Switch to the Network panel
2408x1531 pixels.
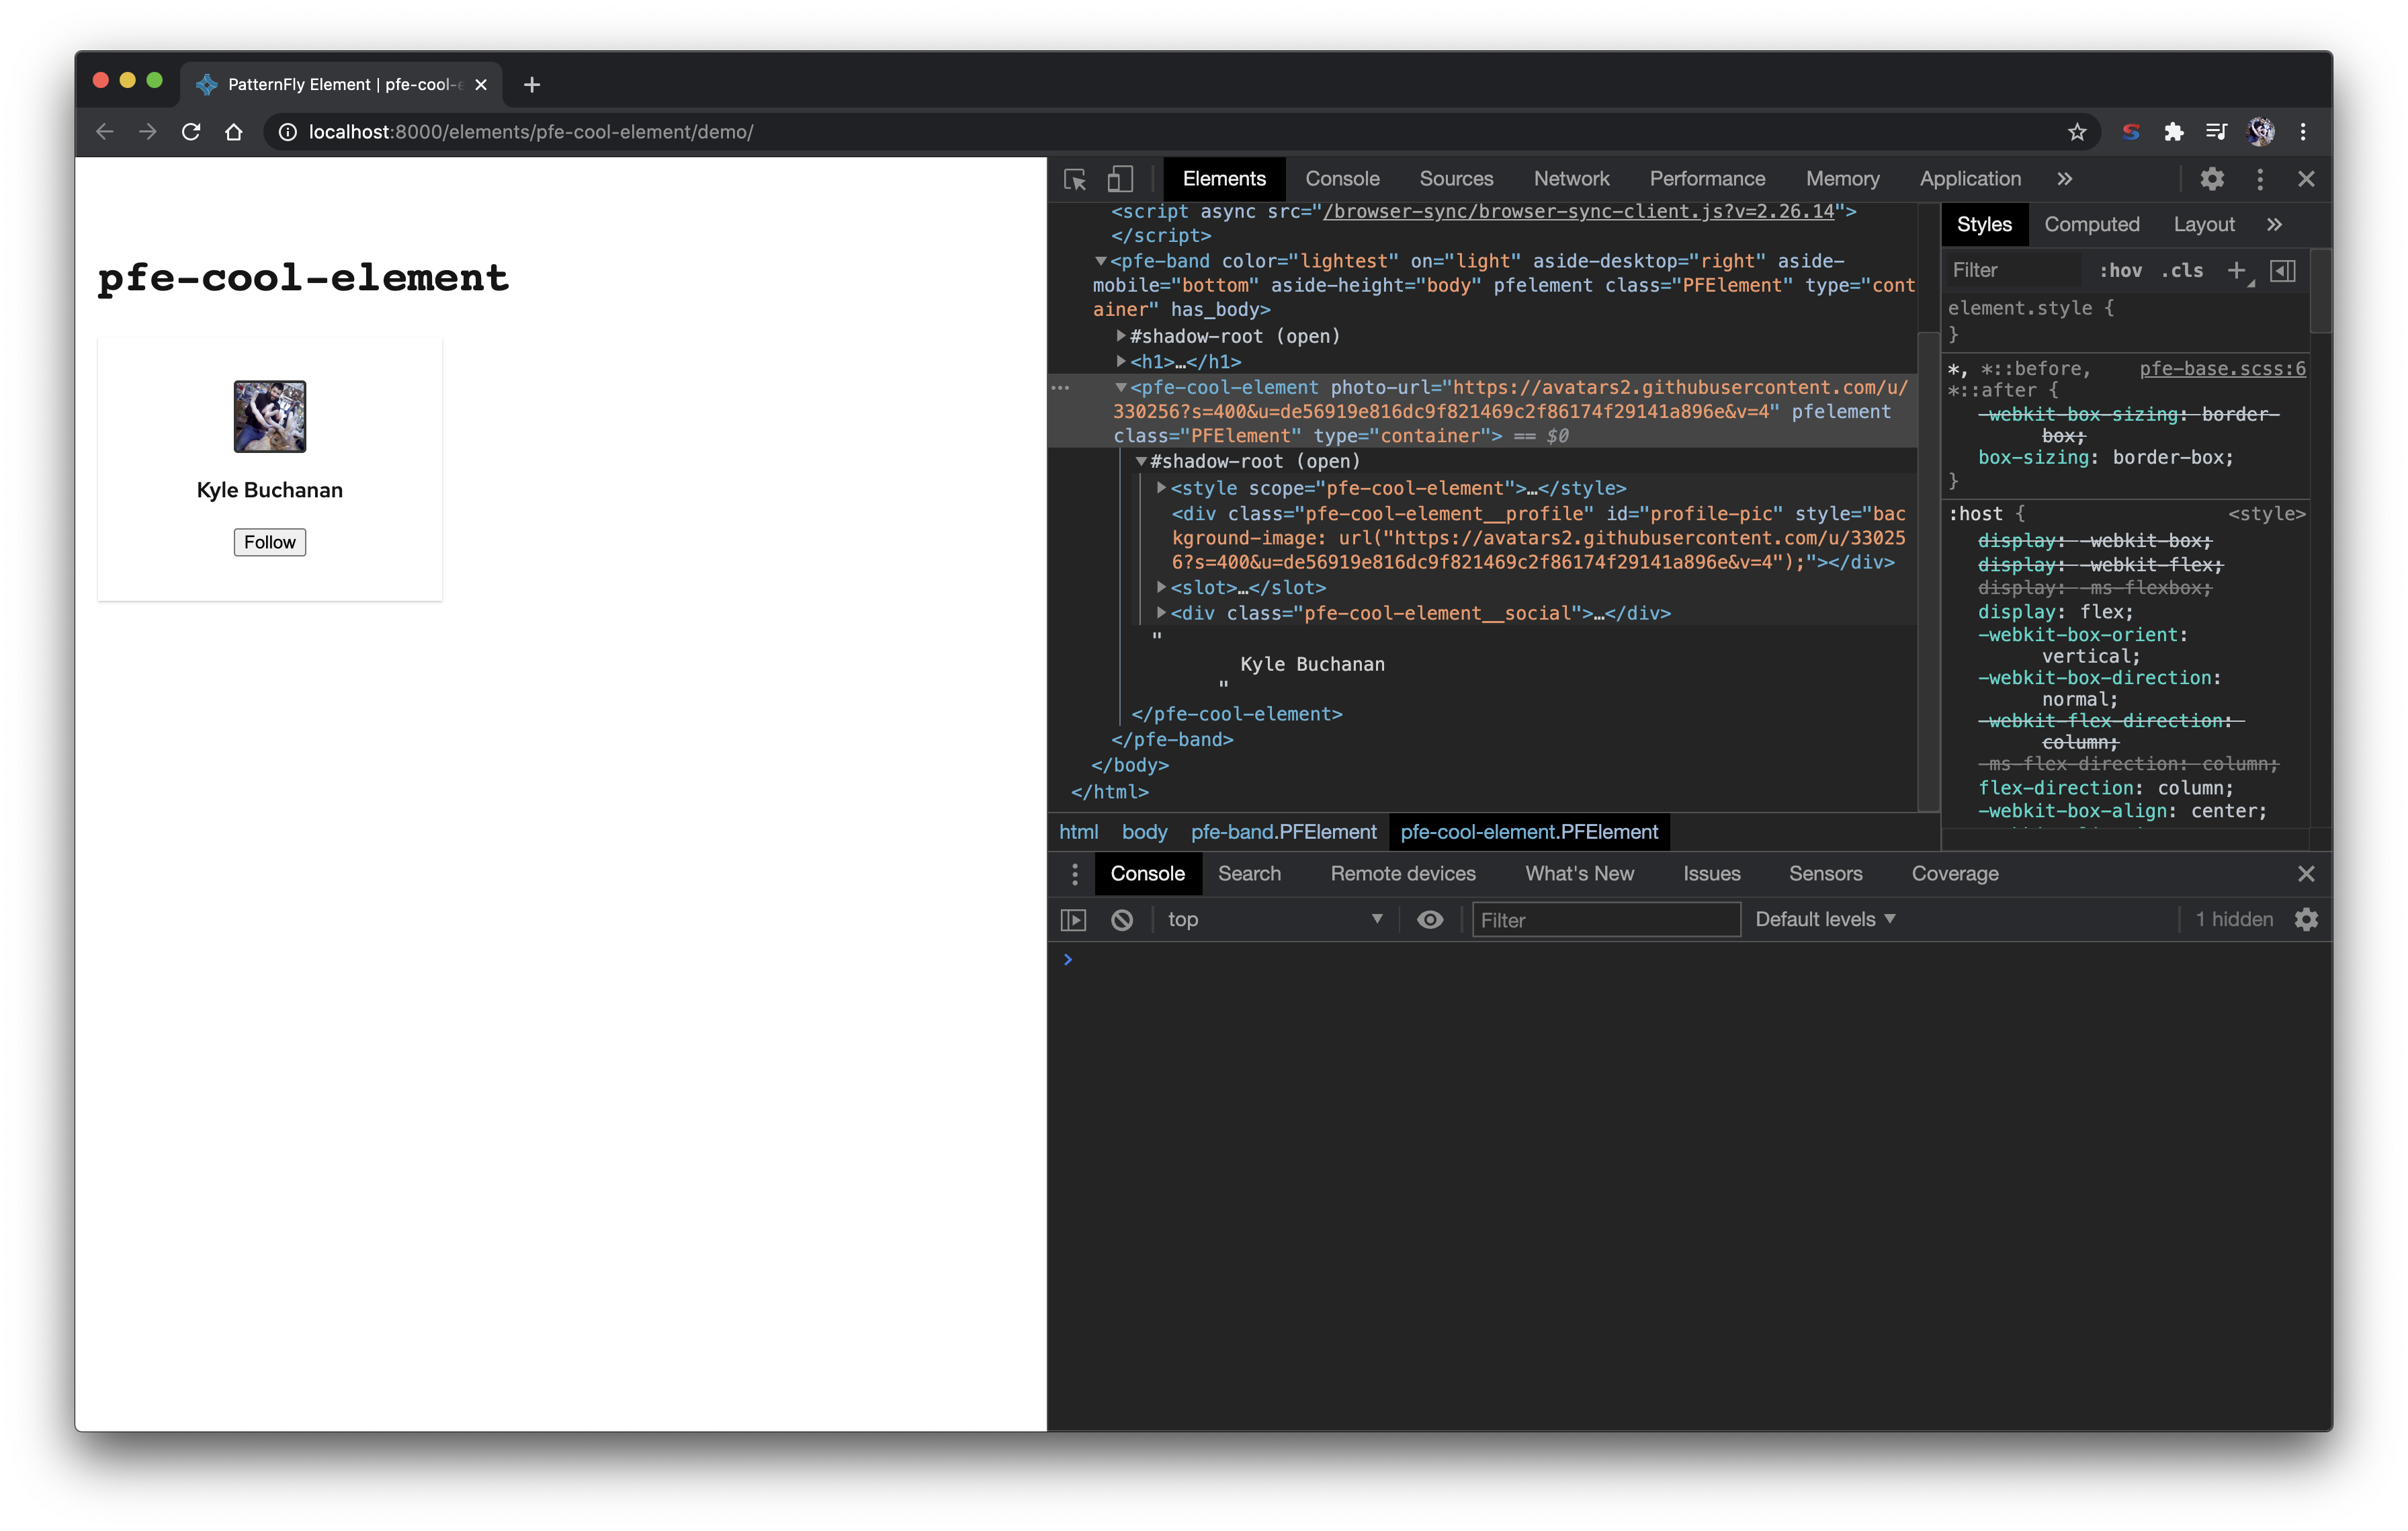pos(1571,179)
